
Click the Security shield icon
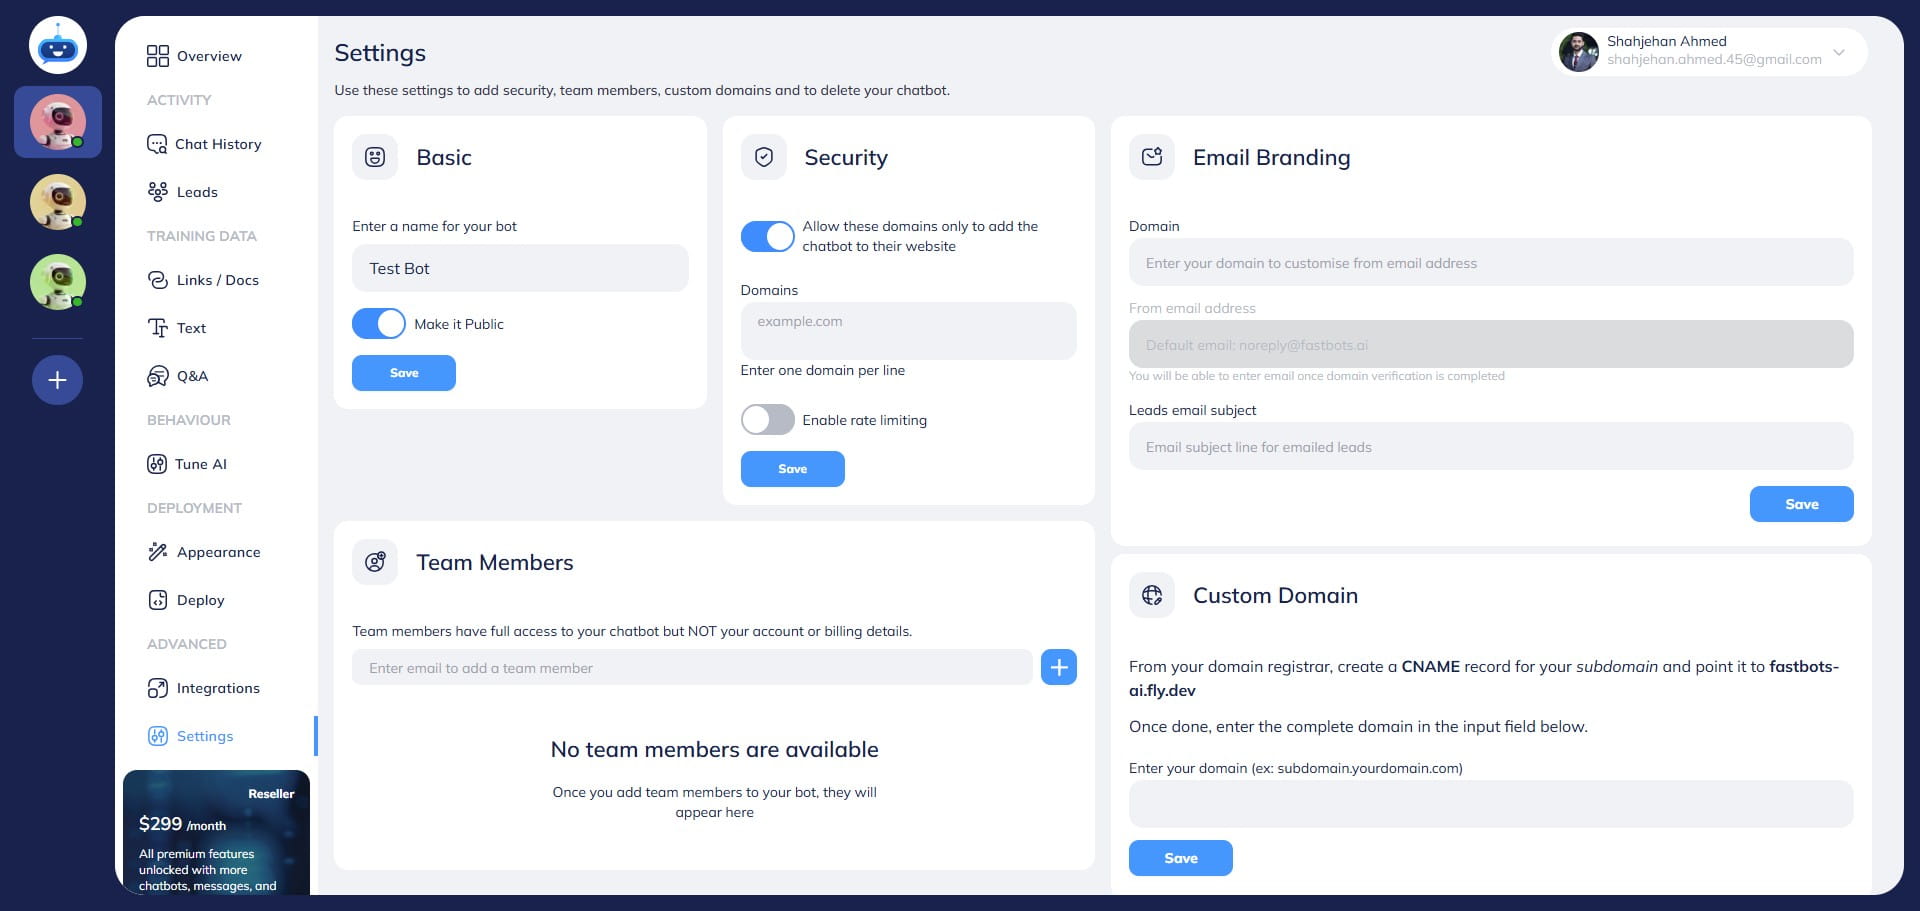[764, 157]
